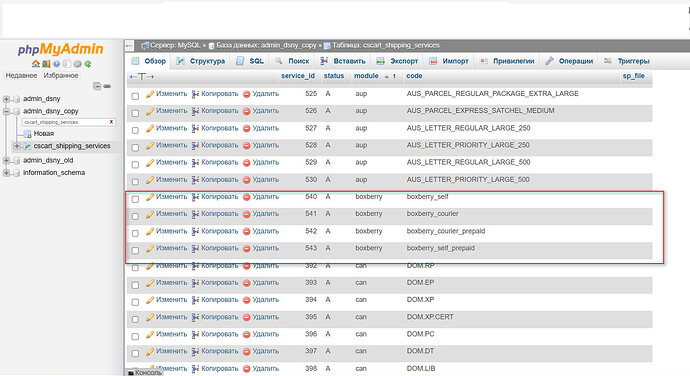Open the Обзор (Browse) tab

coord(149,61)
